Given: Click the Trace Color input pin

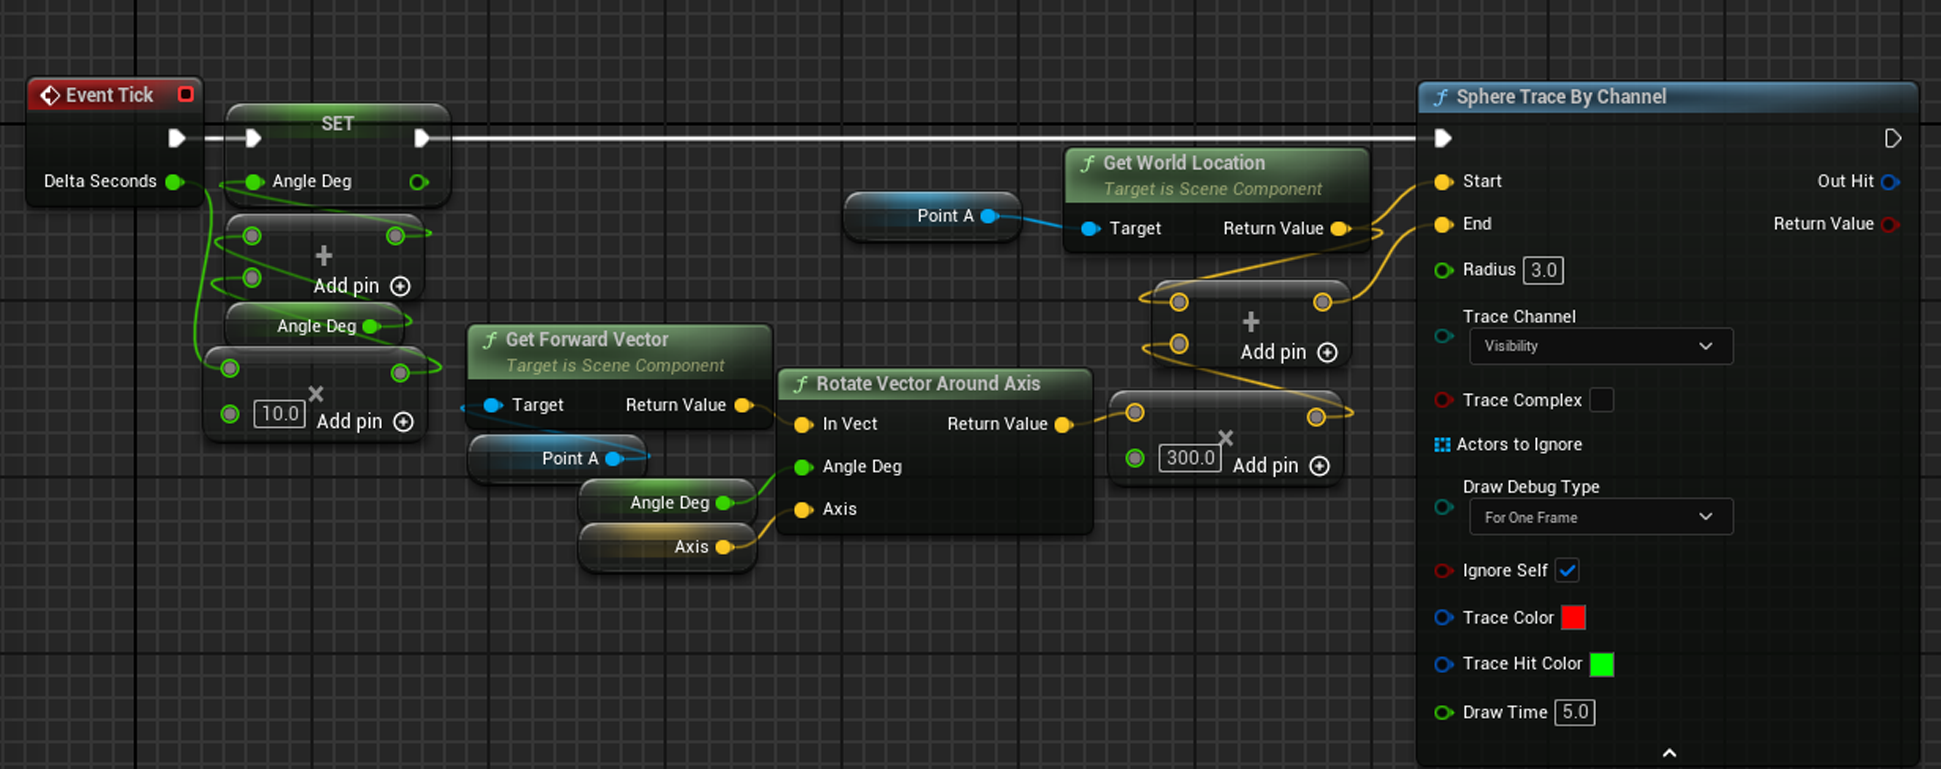Looking at the screenshot, I should click(1442, 618).
